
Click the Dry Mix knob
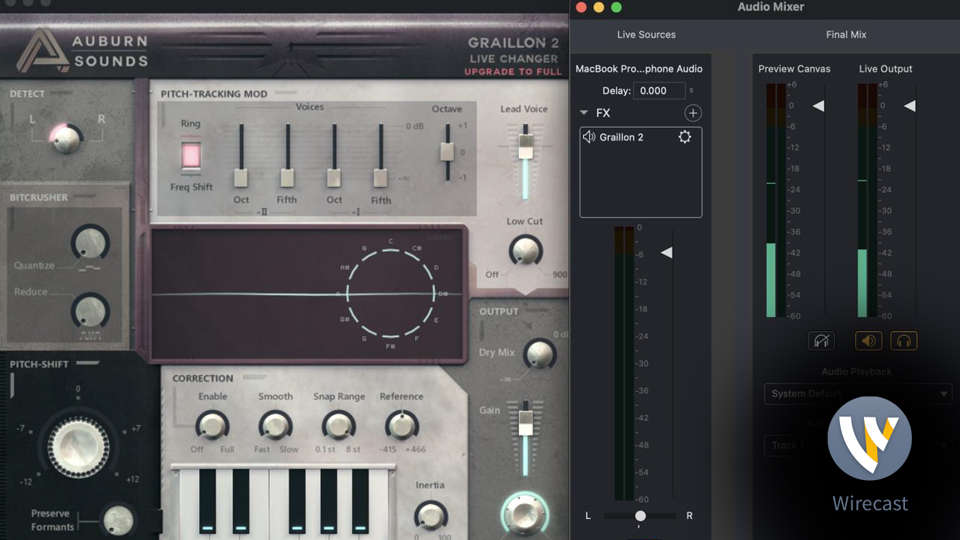pyautogui.click(x=540, y=354)
